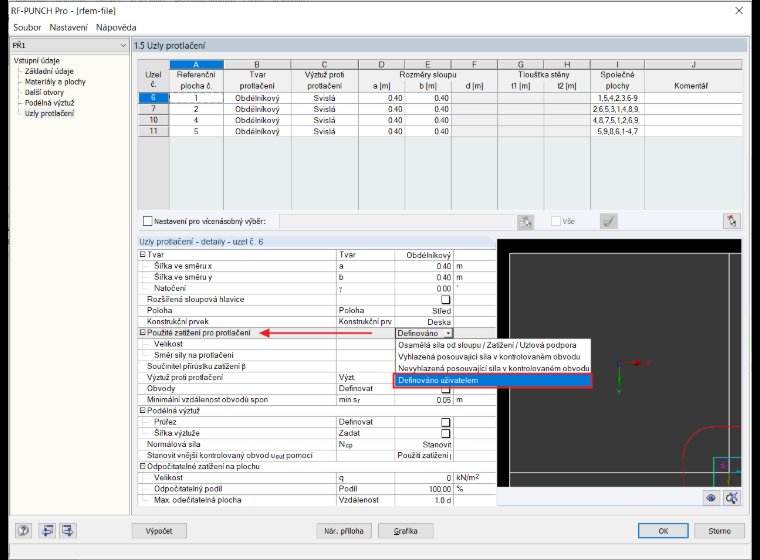Click the Nár. příloha button
The image size is (760, 560).
(x=344, y=531)
